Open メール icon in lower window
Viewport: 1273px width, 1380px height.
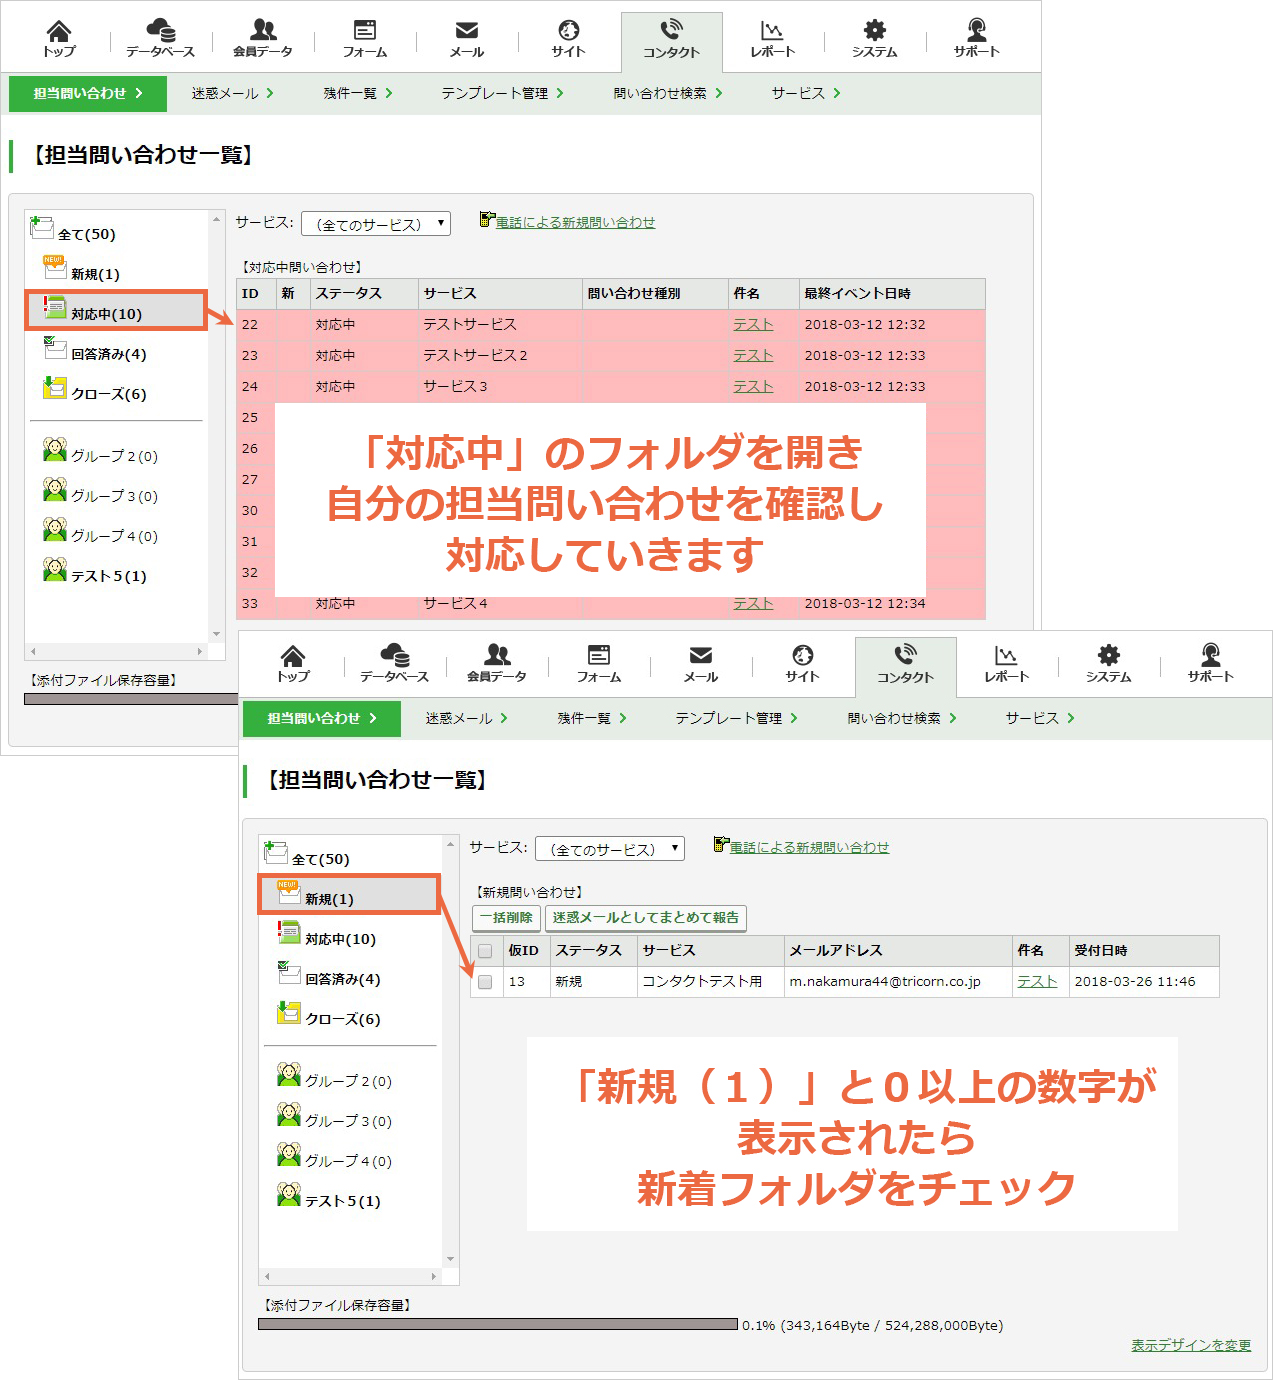701,664
